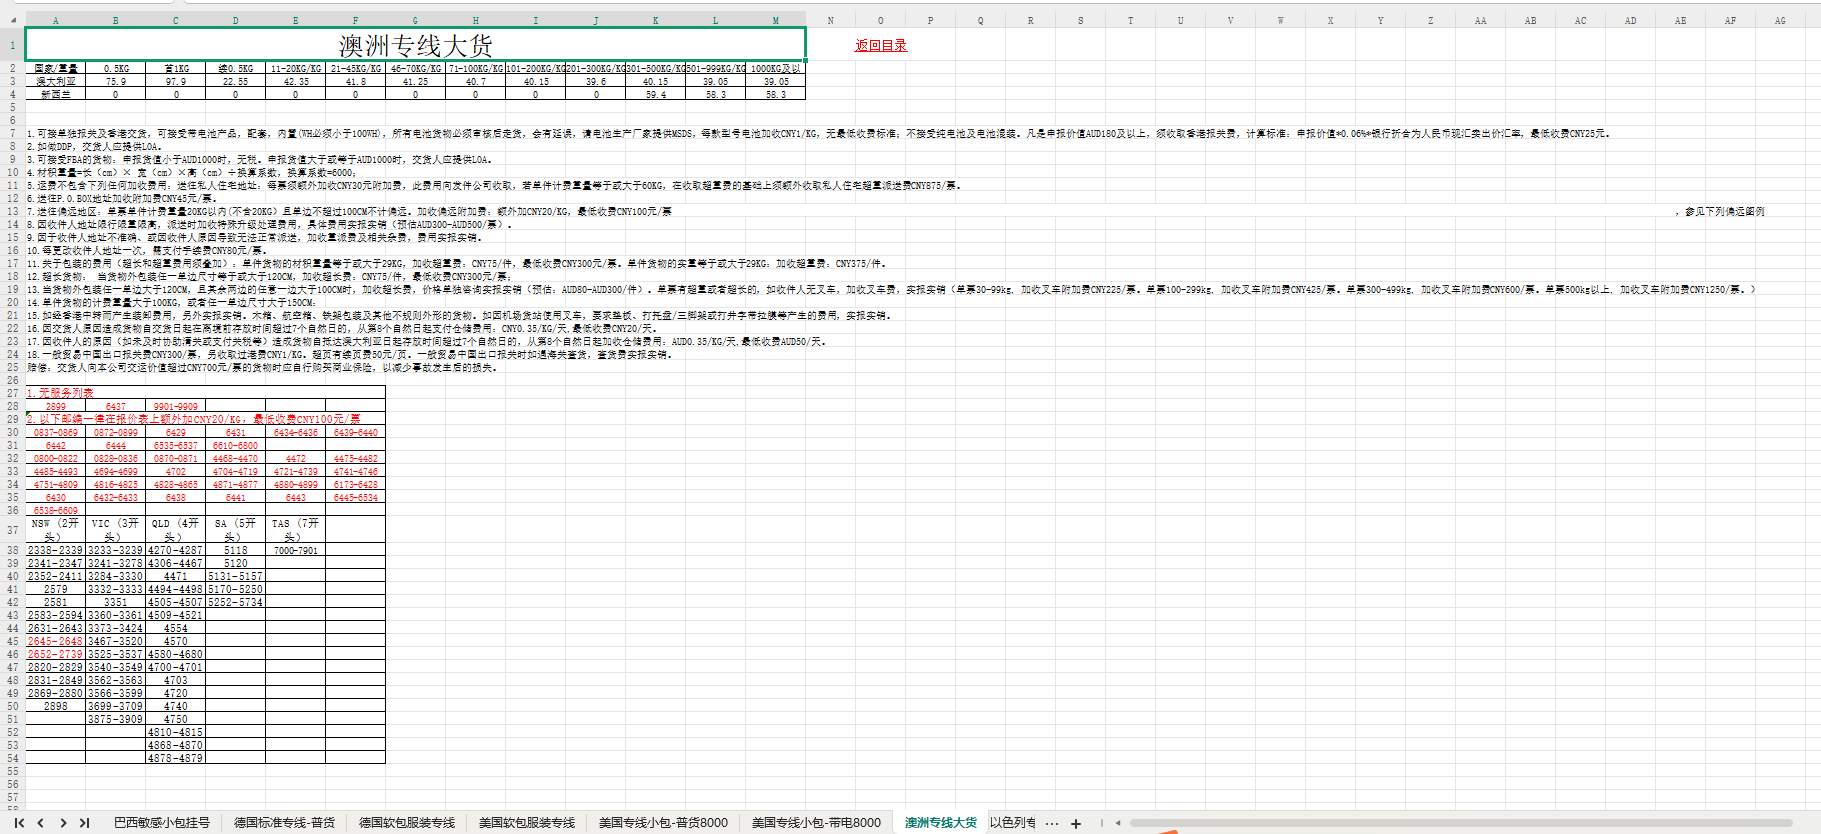1821x834 pixels.
Task: Switch to 美国专线小包-带电8000 sheet
Action: coord(816,823)
